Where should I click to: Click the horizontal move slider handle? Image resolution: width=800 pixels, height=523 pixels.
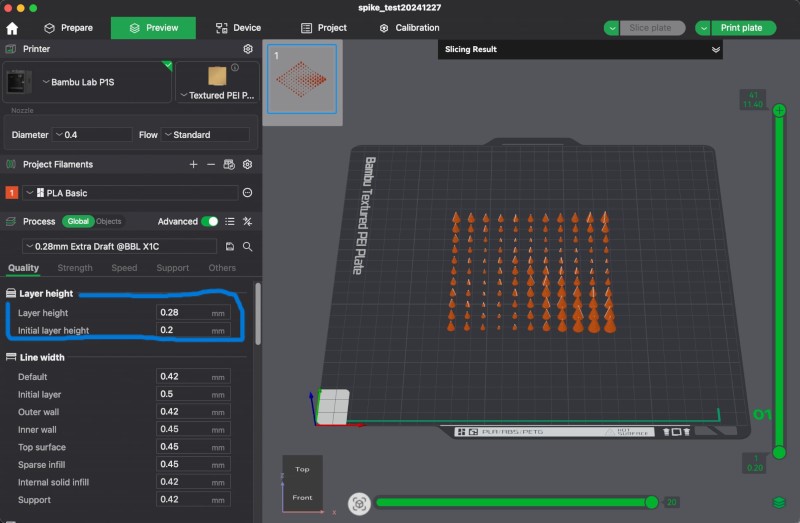(652, 502)
